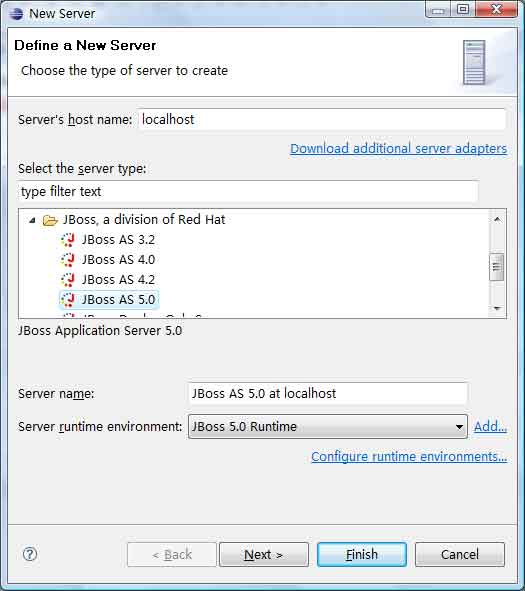The height and width of the screenshot is (591, 525).
Task: Focus the type filter text field
Action: click(248, 191)
